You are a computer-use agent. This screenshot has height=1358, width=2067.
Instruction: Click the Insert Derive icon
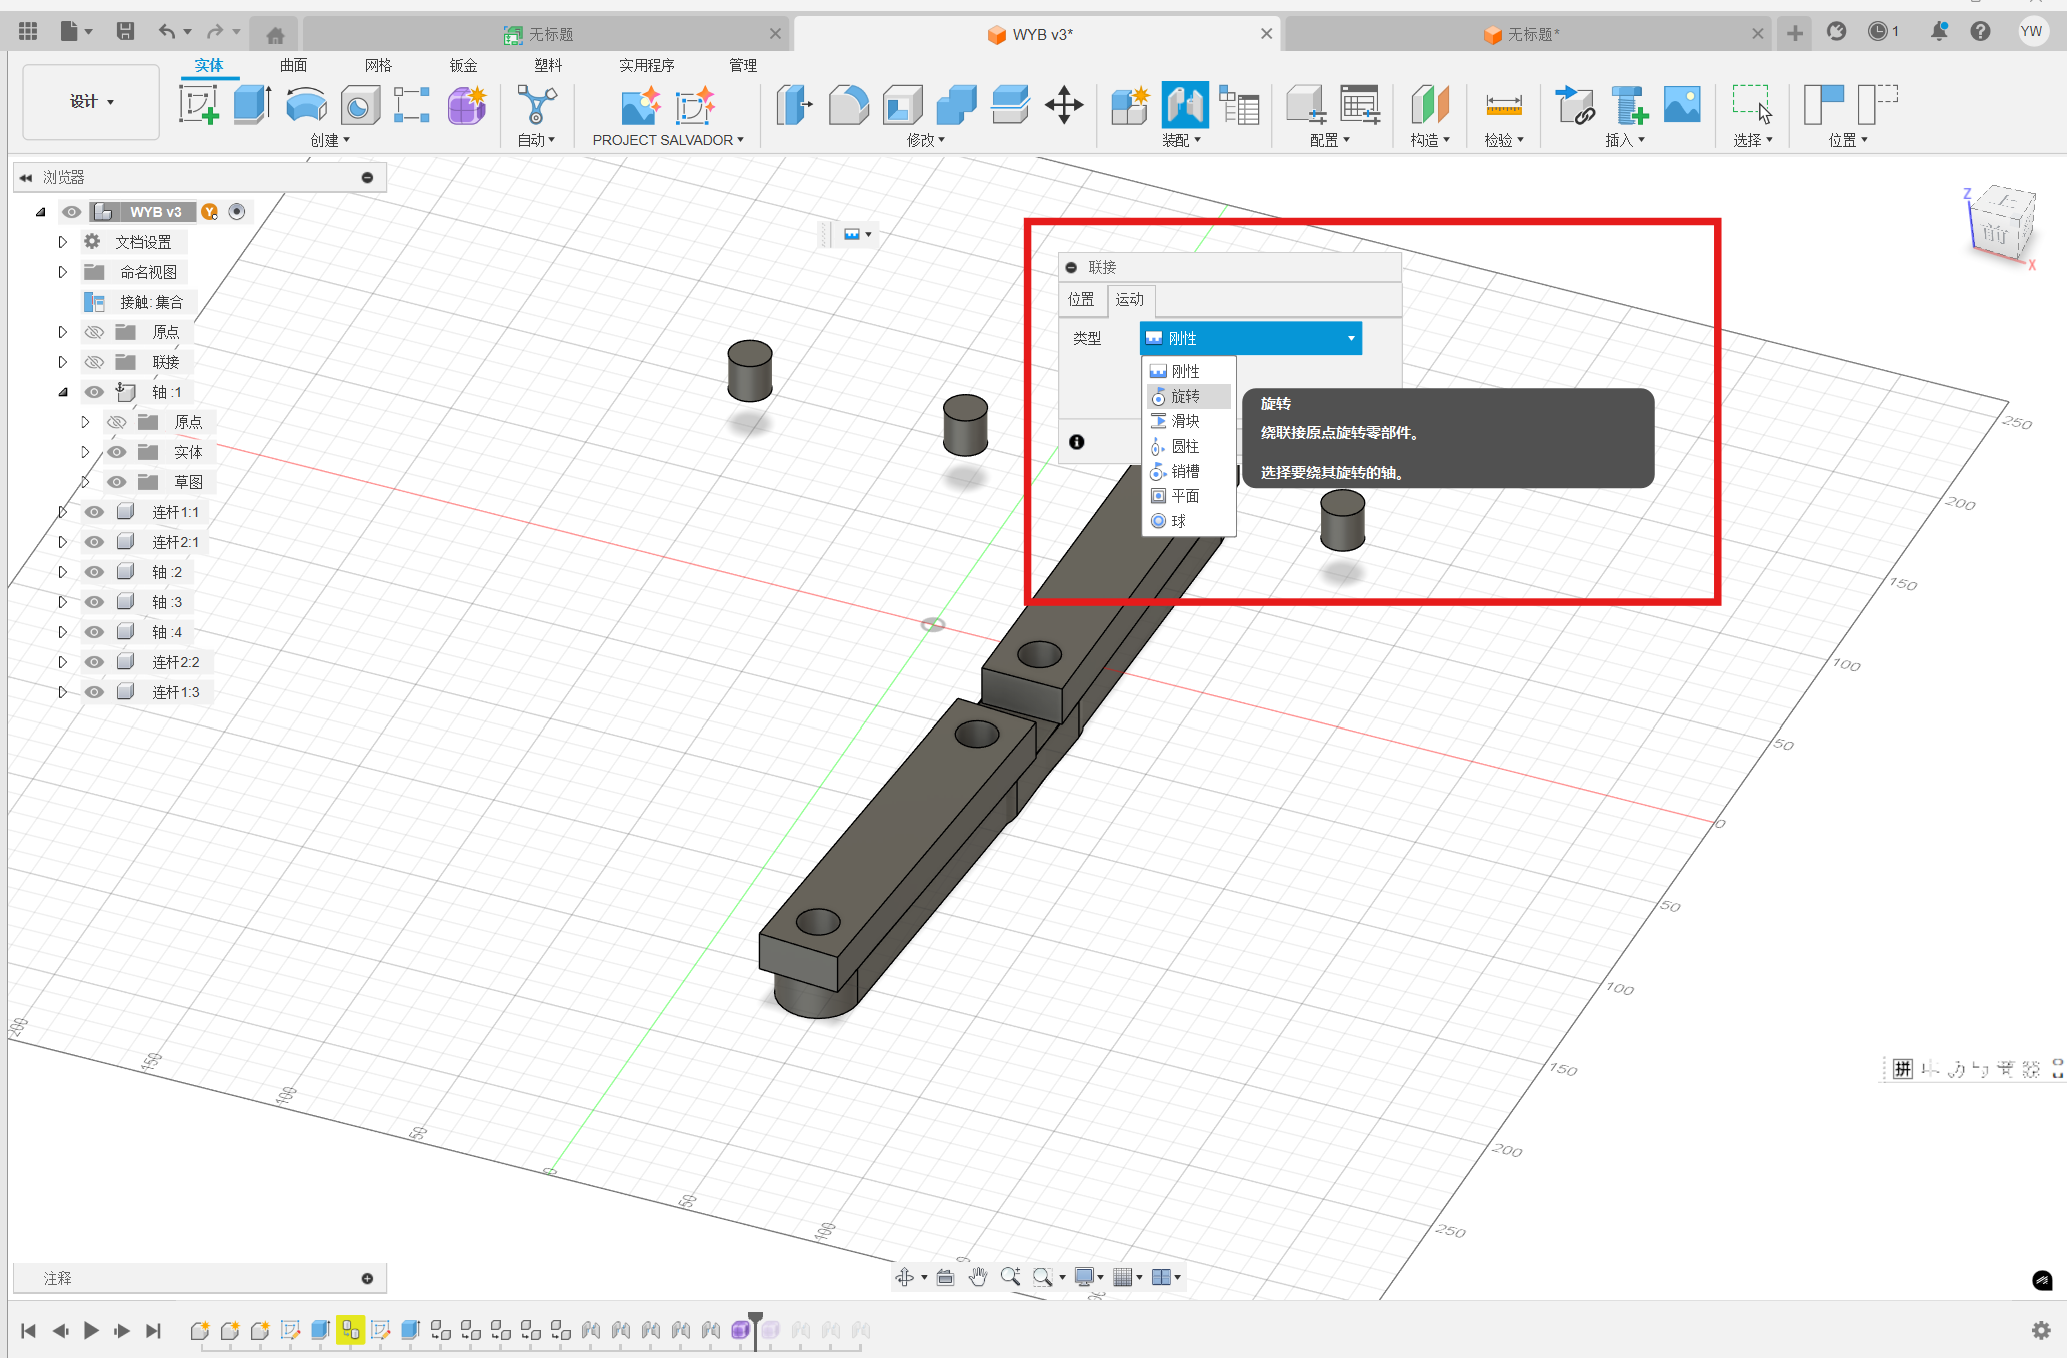[1575, 105]
